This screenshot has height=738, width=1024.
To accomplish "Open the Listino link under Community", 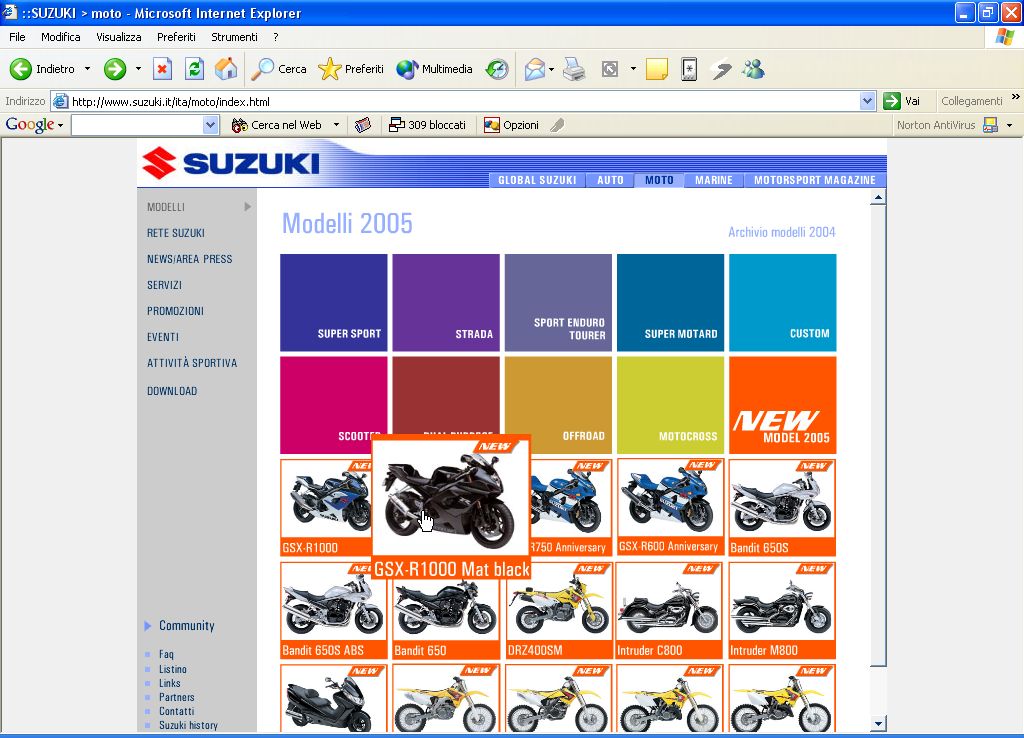I will click(x=172, y=669).
